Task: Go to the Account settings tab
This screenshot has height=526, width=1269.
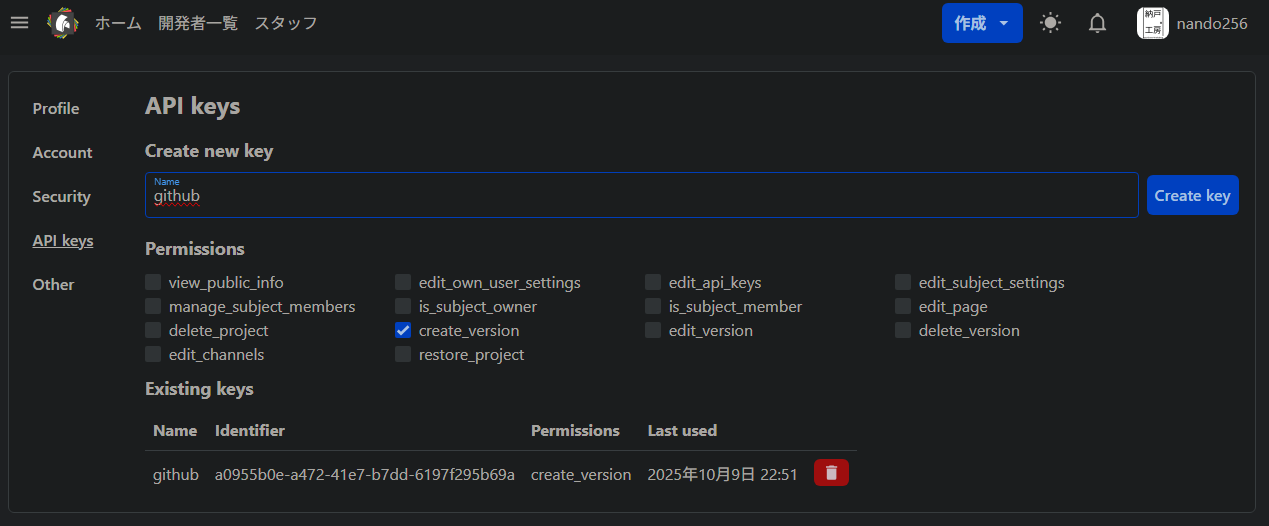Action: point(62,153)
